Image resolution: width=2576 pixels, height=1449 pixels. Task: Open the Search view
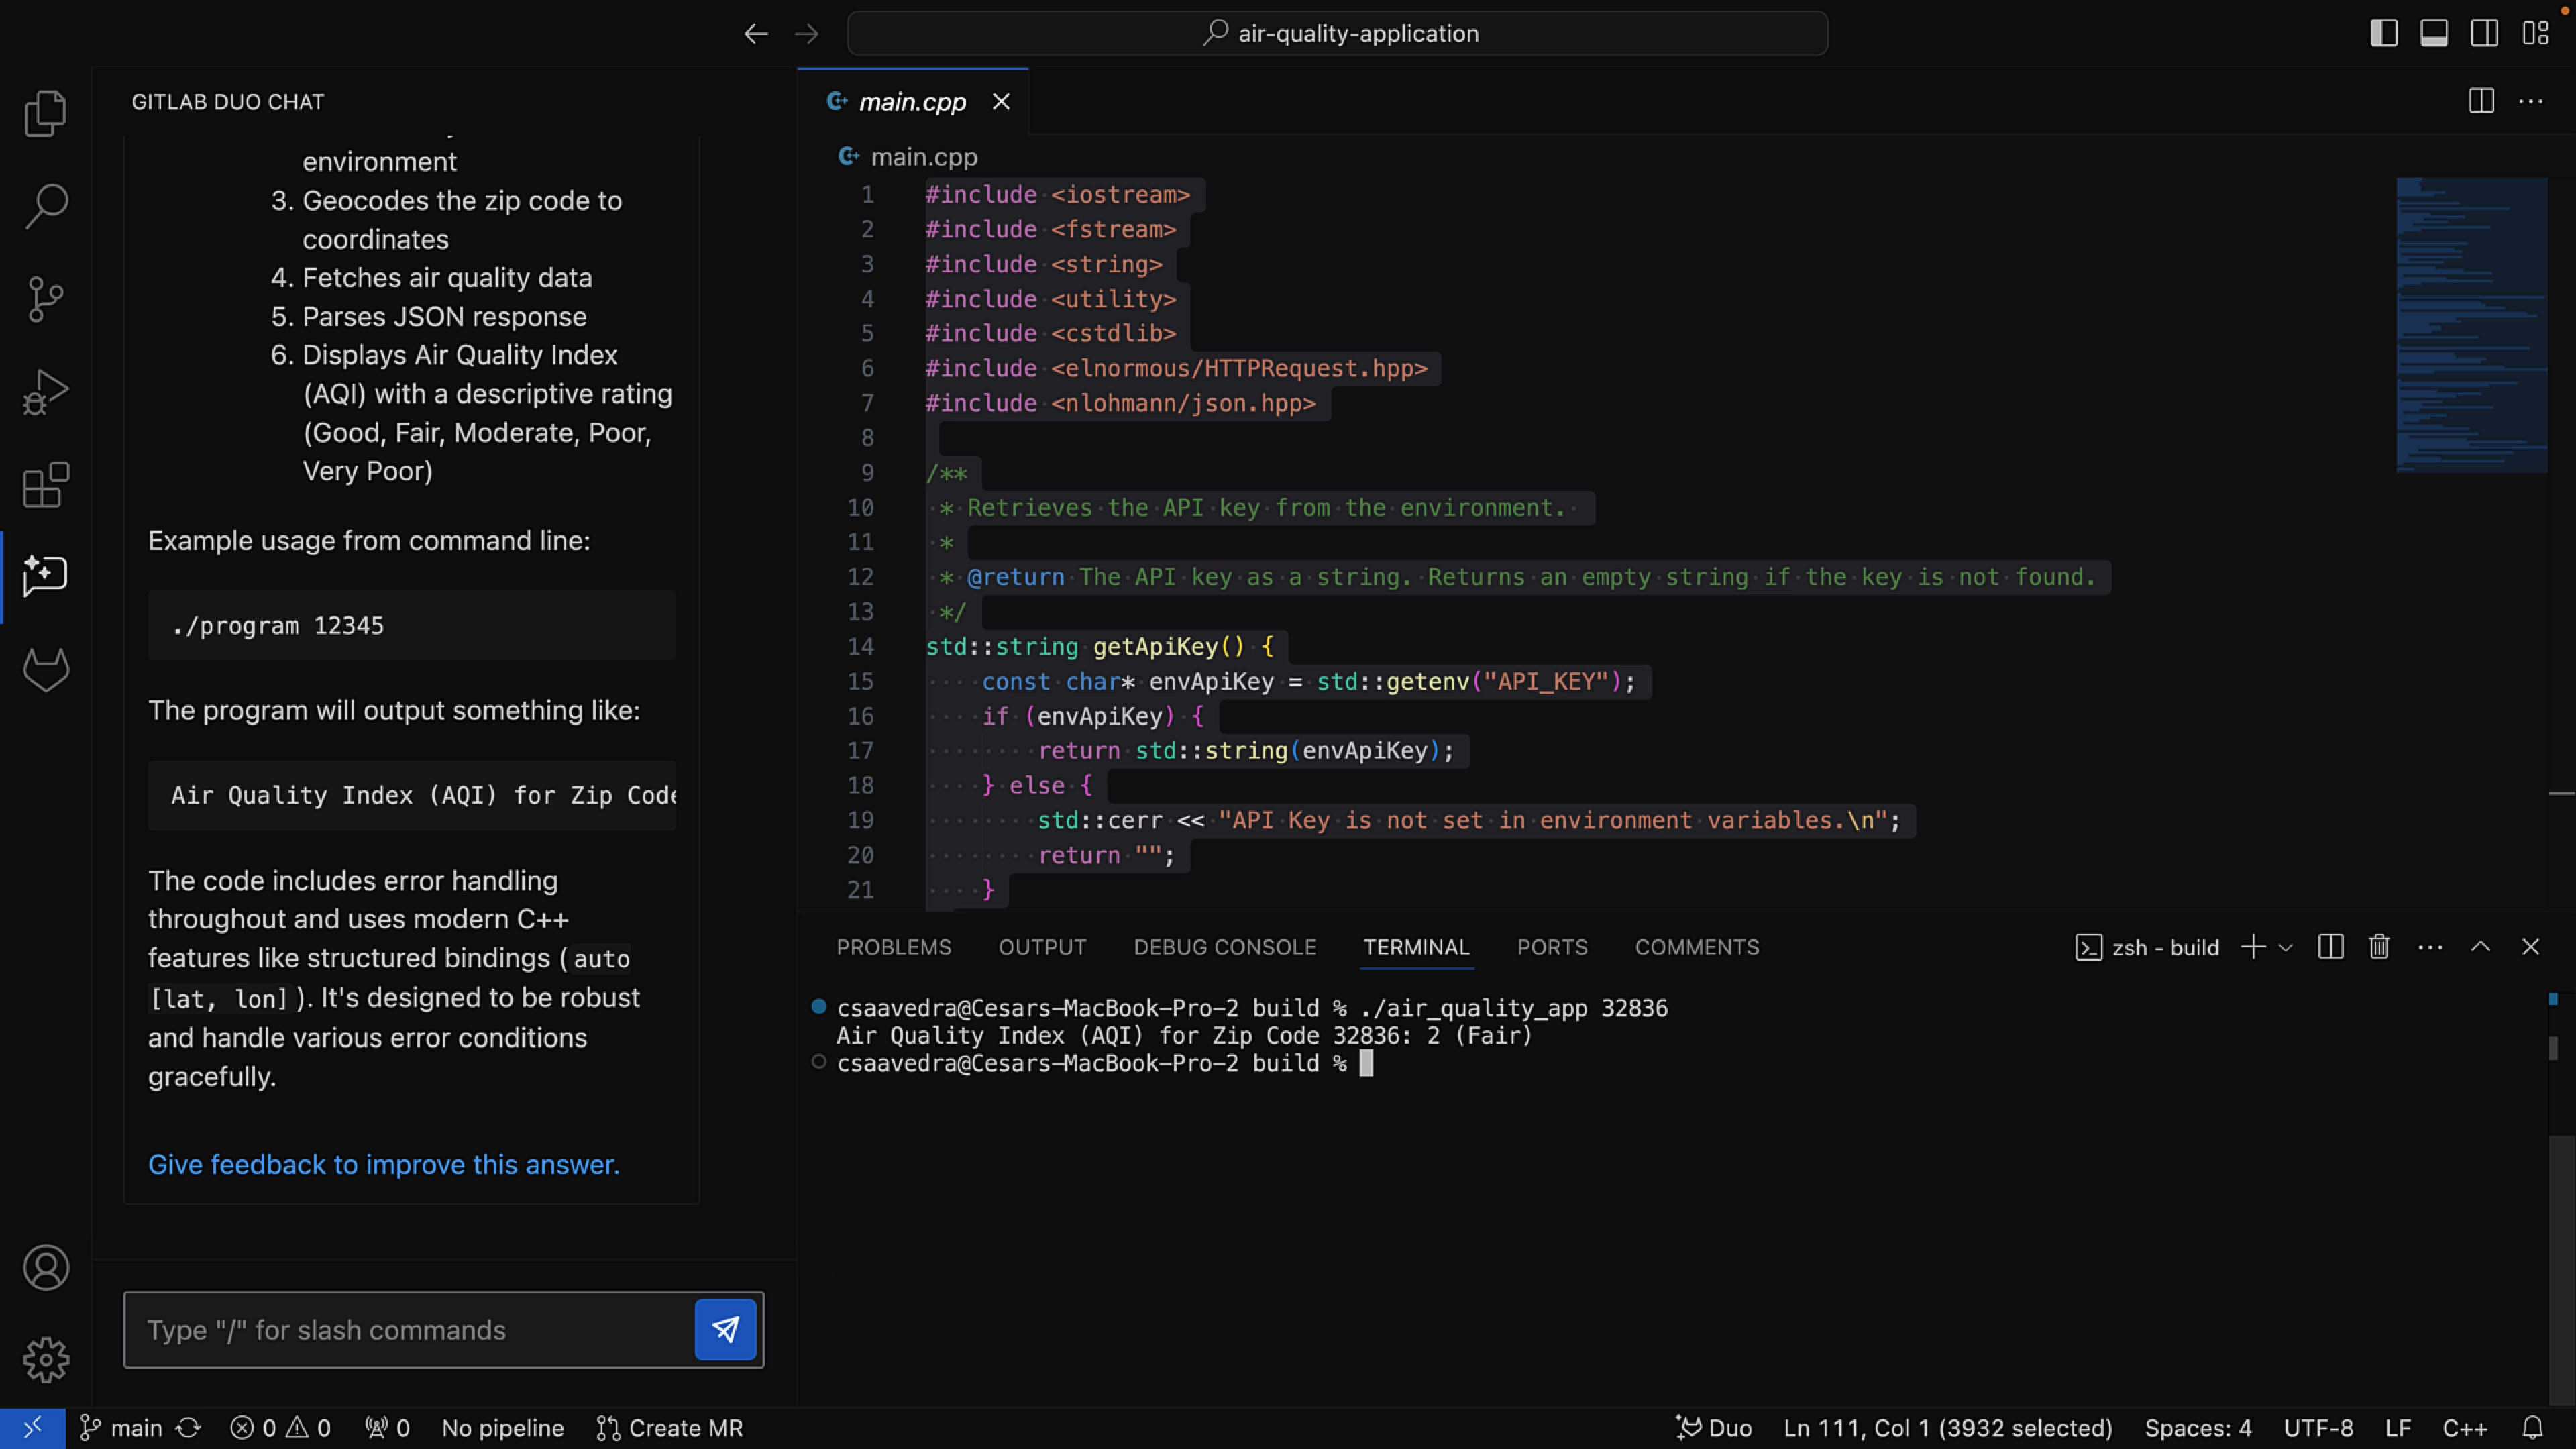pos(45,206)
